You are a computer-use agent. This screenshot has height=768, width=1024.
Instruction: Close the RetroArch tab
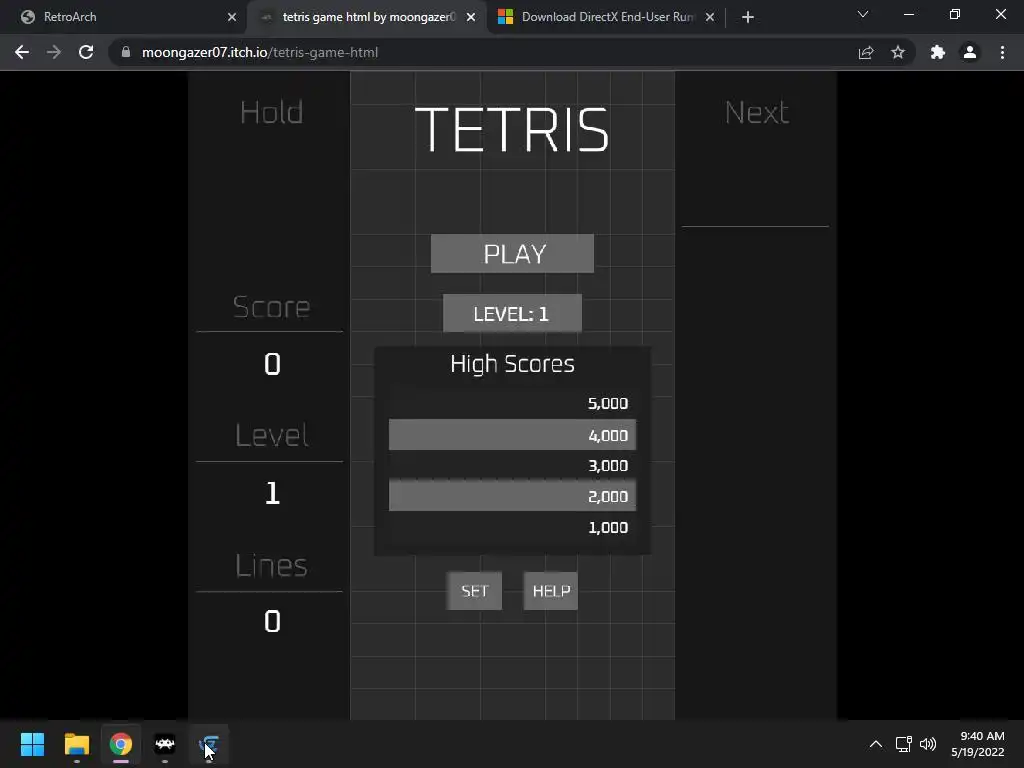tap(232, 17)
